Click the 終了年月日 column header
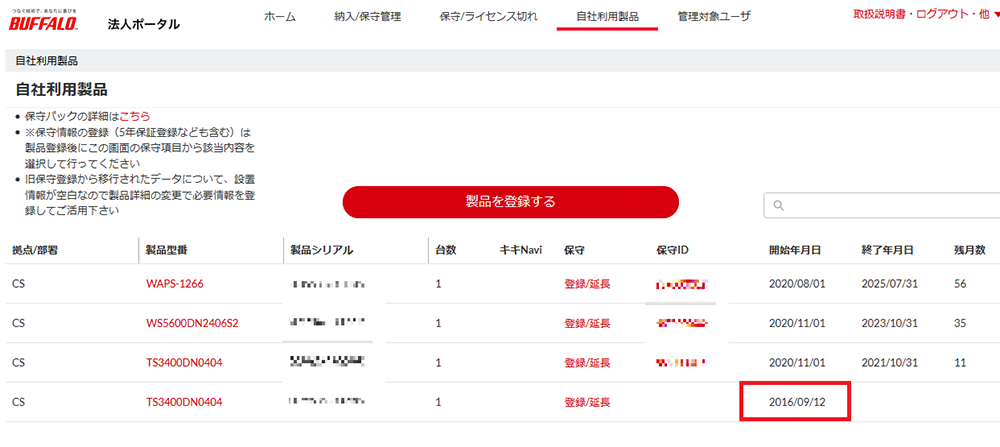Image resolution: width=1000 pixels, height=447 pixels. (x=887, y=250)
